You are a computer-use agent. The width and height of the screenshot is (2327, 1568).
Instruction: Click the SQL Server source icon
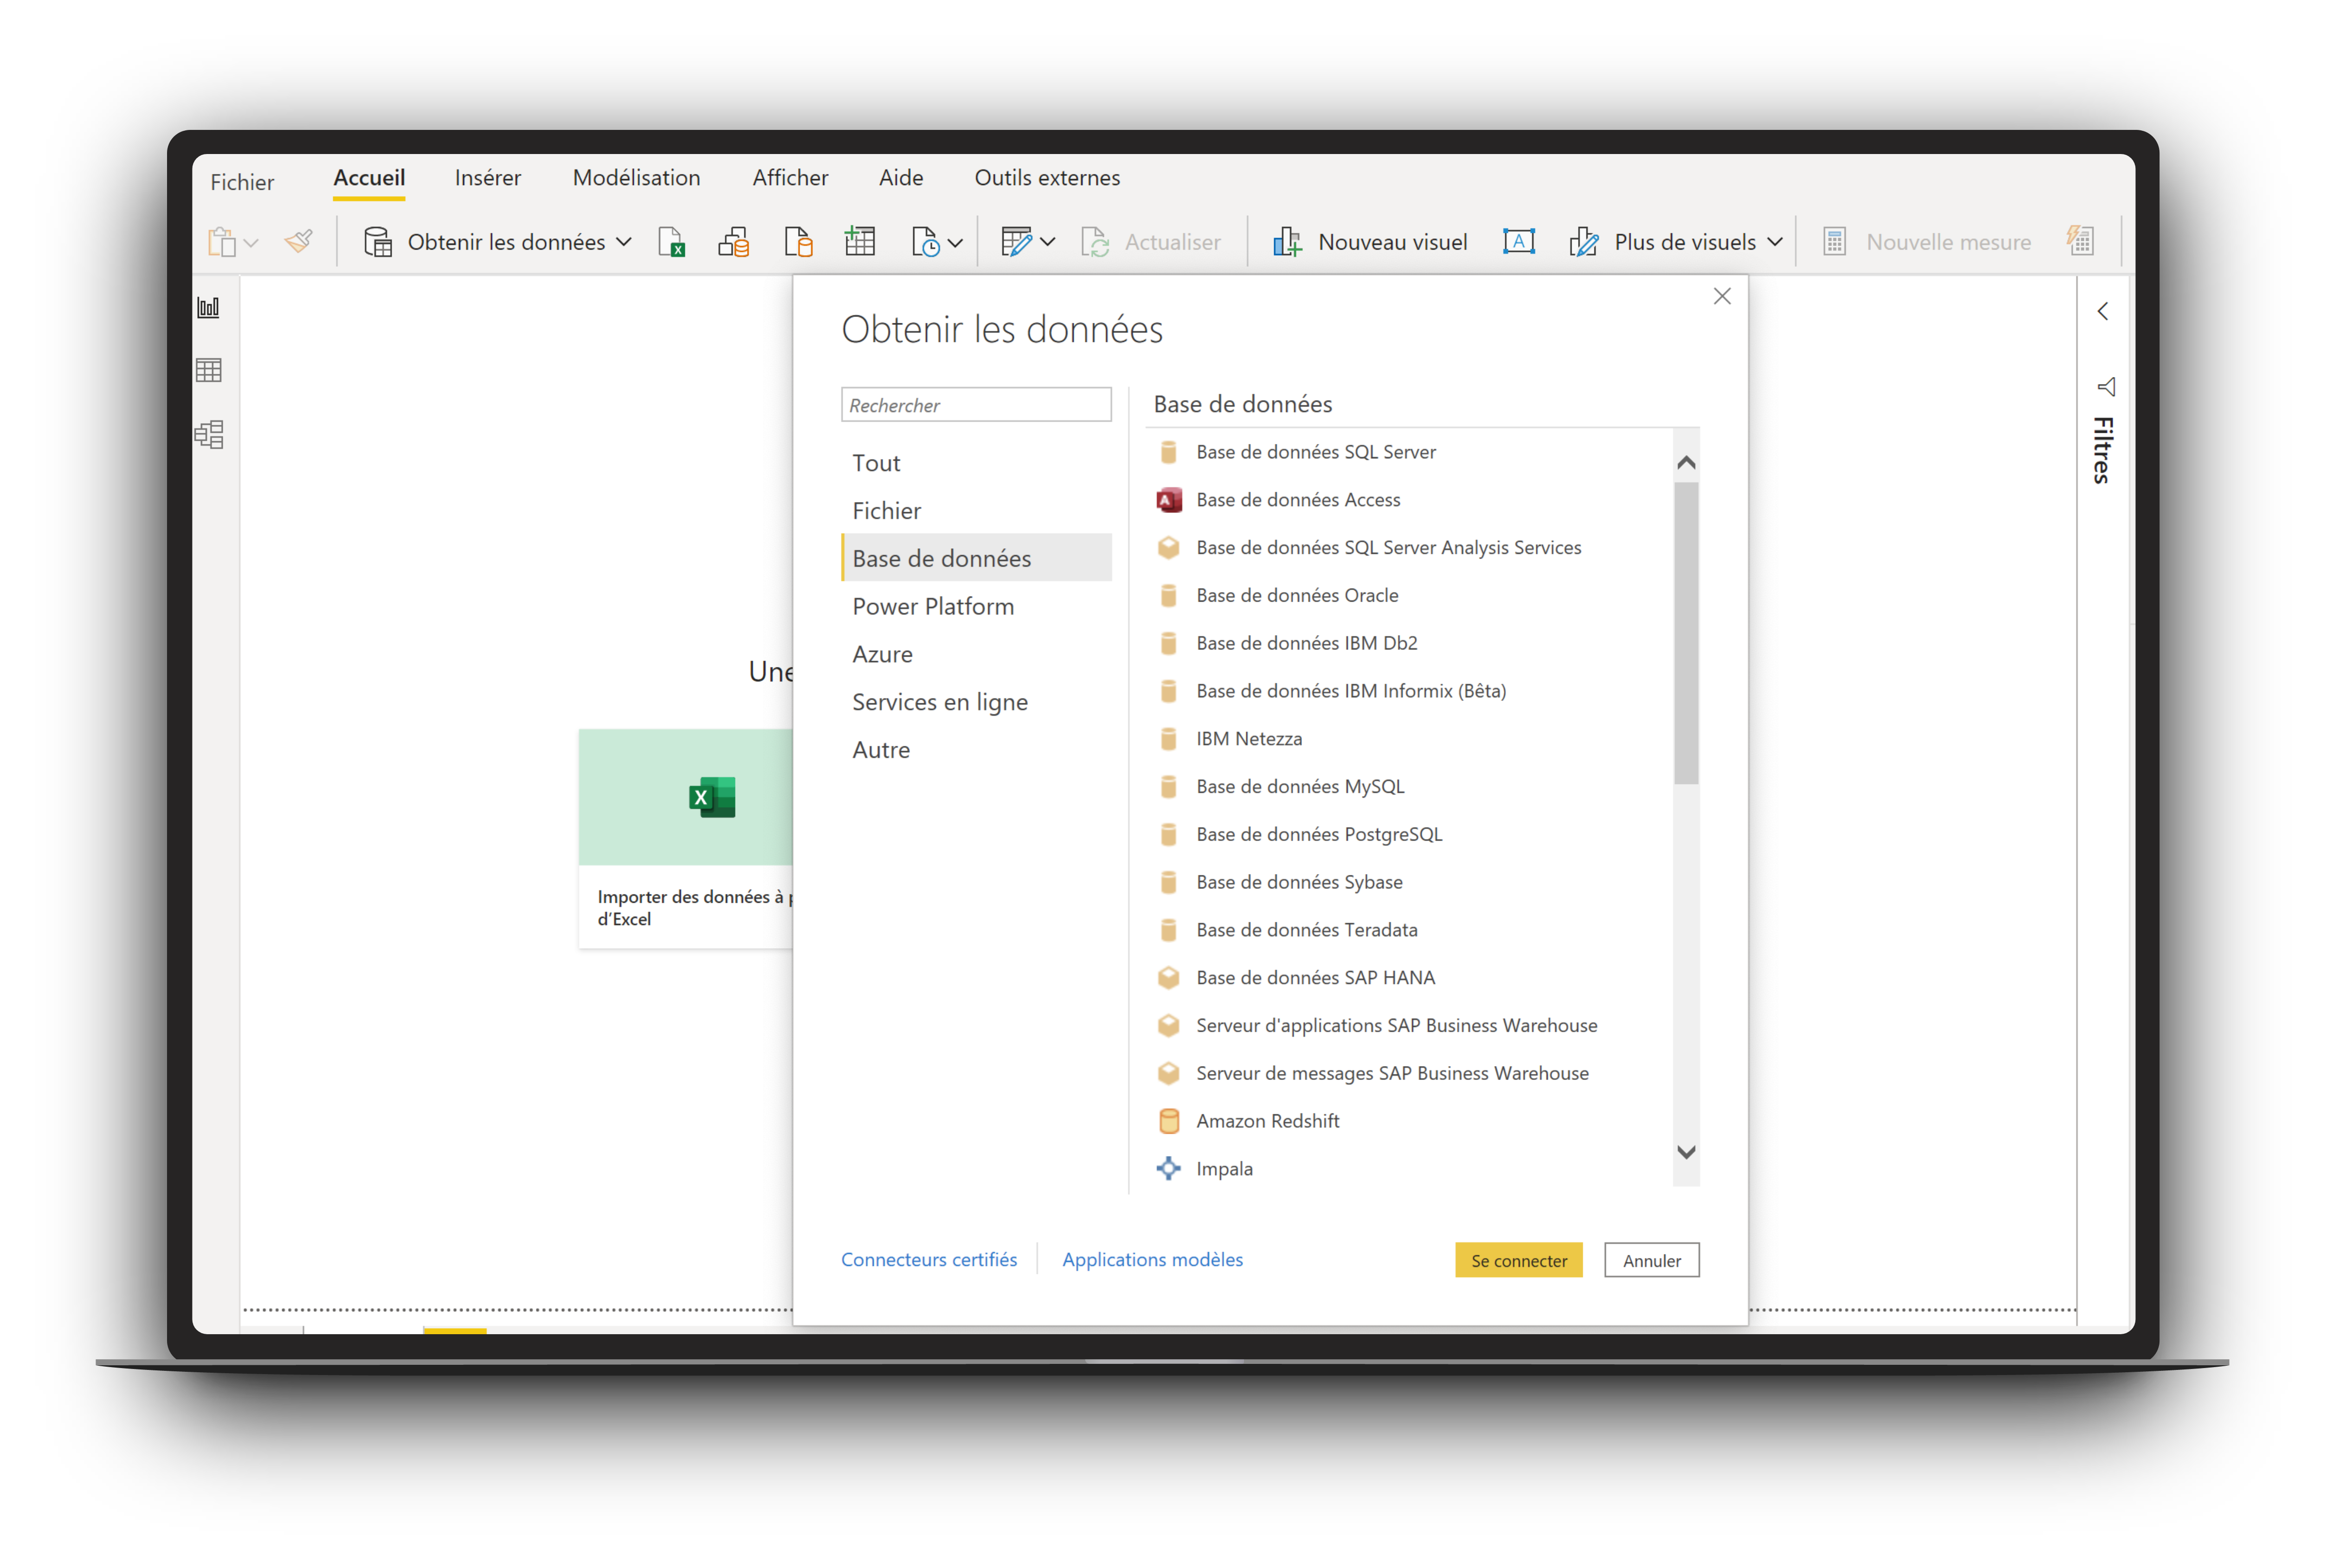pyautogui.click(x=798, y=242)
